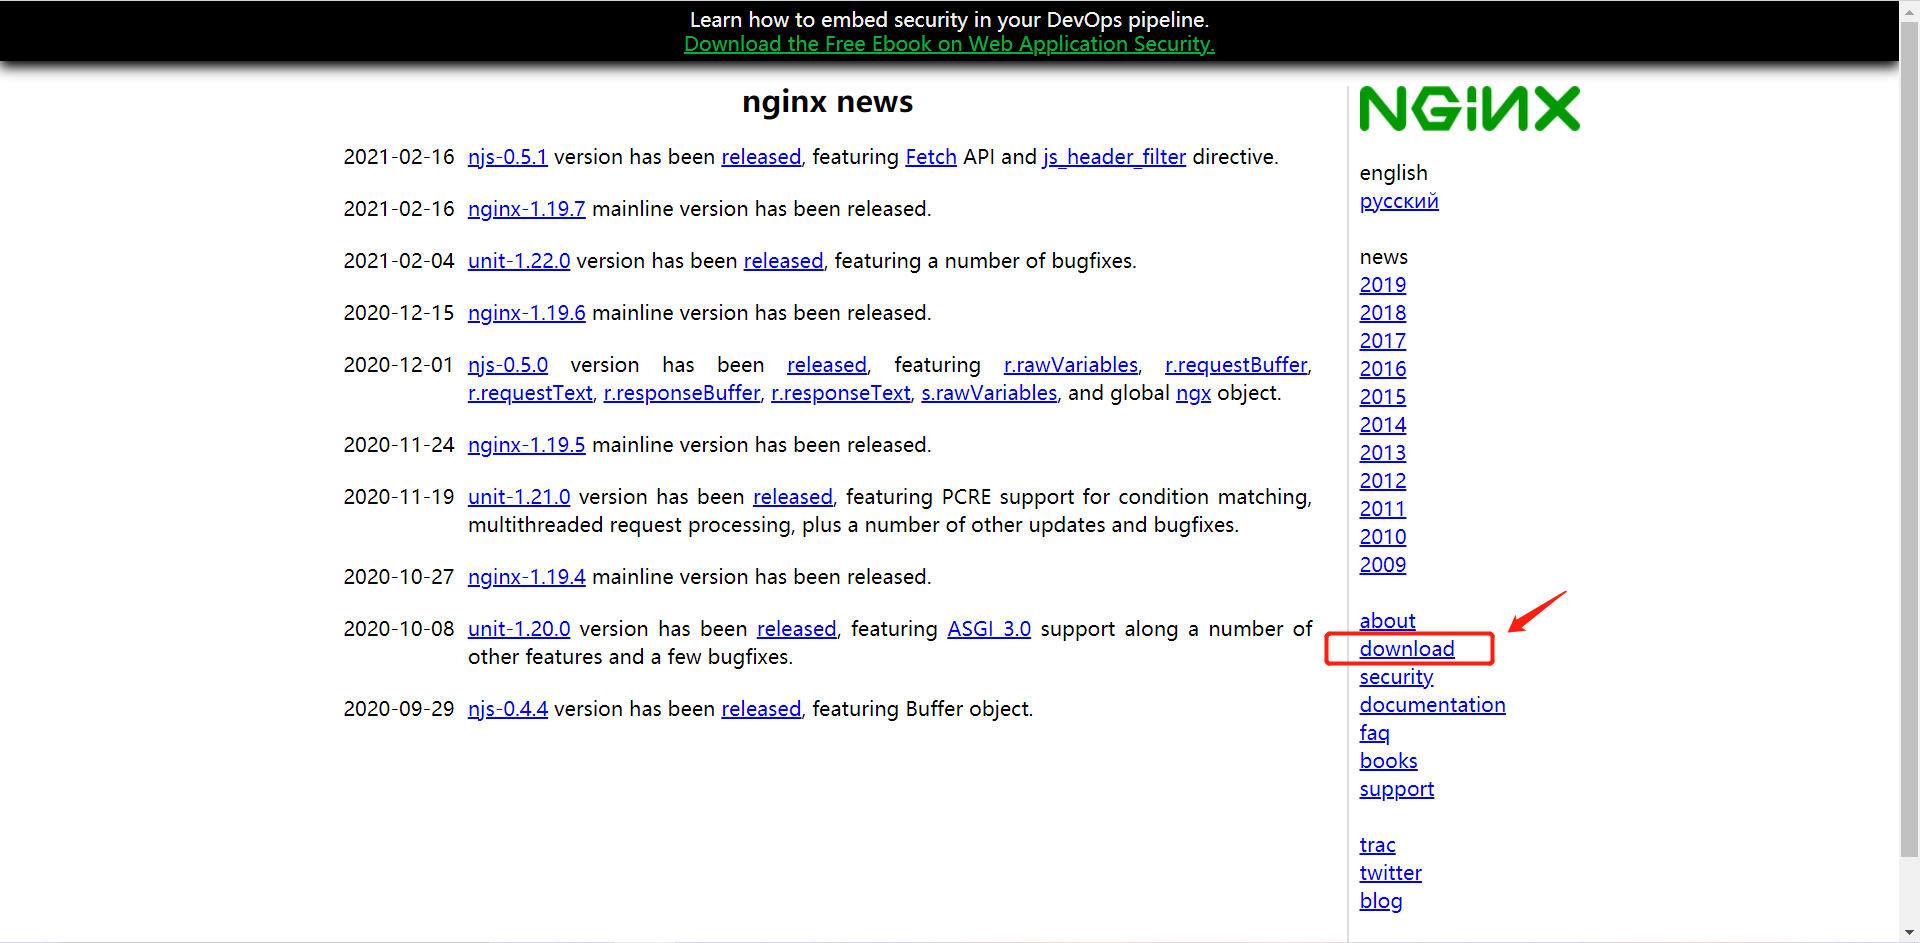Open the r.rawVariables link
Viewport: 1920px width, 943px height.
tap(1071, 365)
